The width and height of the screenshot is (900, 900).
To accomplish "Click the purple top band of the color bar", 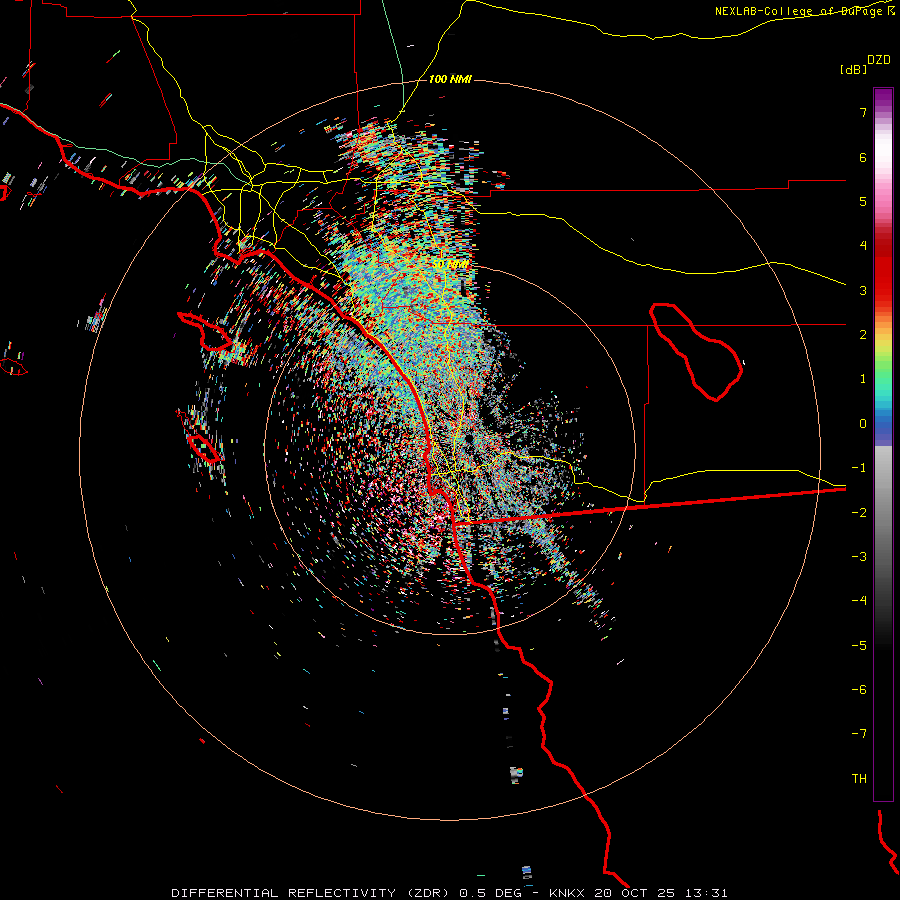I will click(x=883, y=98).
